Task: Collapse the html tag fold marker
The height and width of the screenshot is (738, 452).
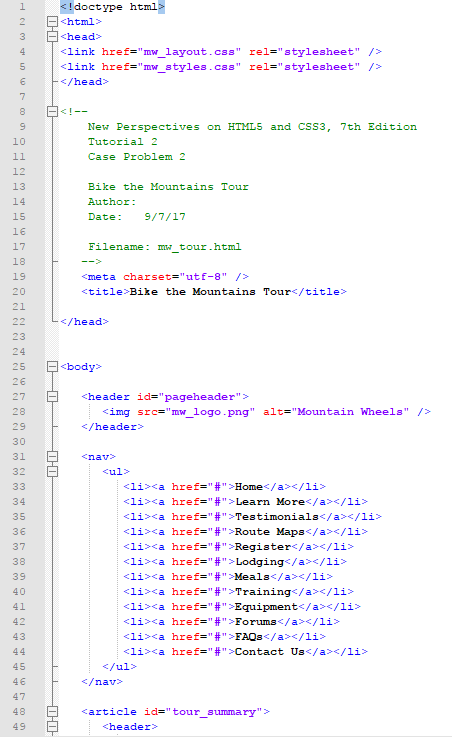Action: coord(52,22)
